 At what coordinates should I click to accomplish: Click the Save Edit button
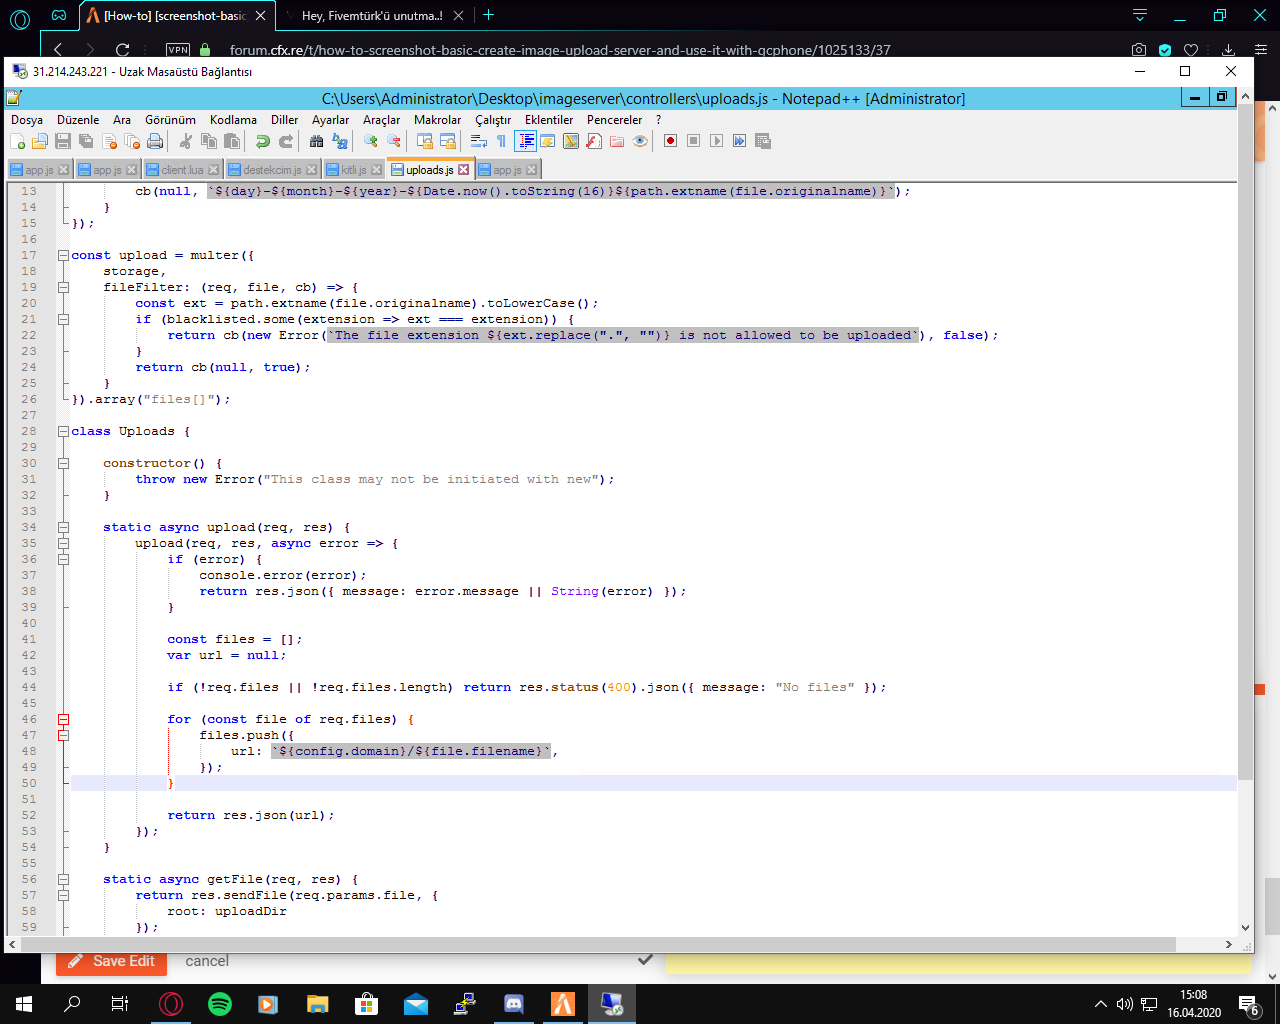pos(112,961)
